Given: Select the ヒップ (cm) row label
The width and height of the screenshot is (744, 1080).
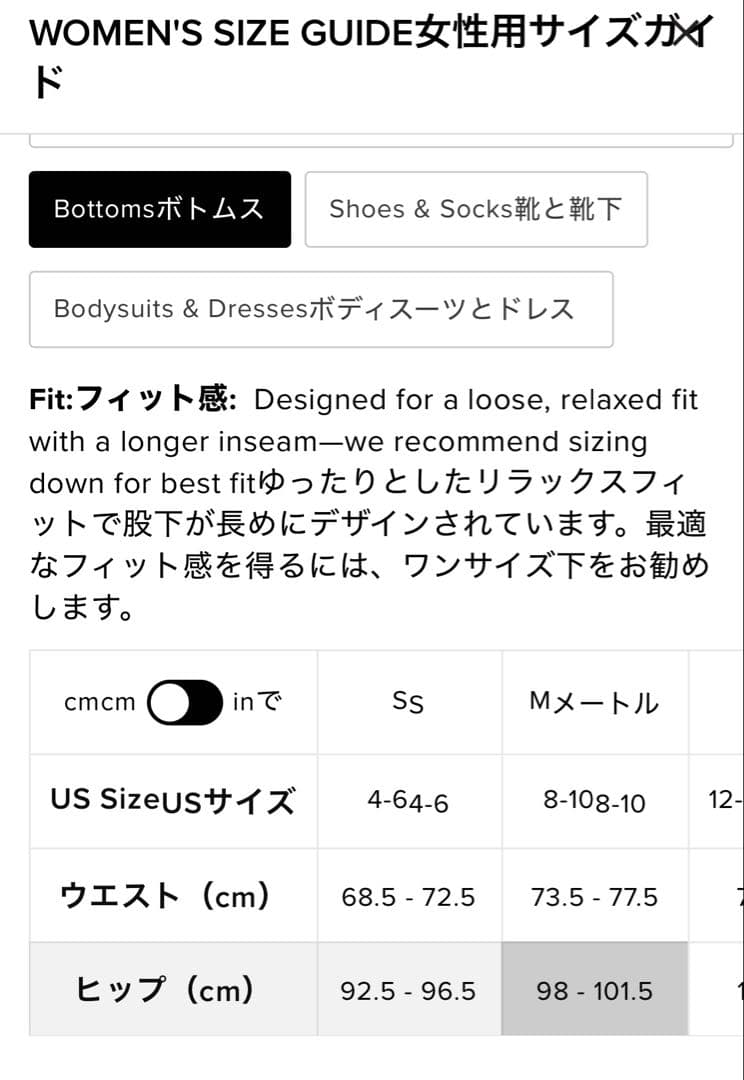Looking at the screenshot, I should coord(172,990).
